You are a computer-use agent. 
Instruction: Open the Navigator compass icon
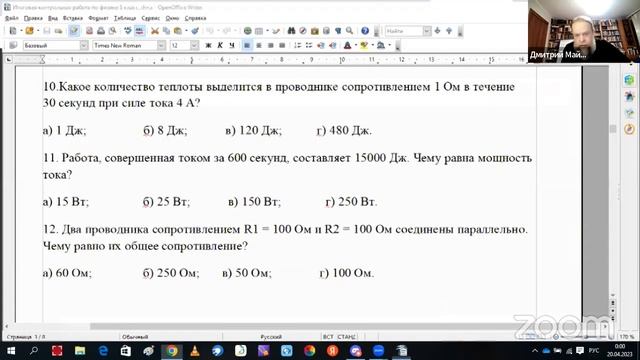303,31
